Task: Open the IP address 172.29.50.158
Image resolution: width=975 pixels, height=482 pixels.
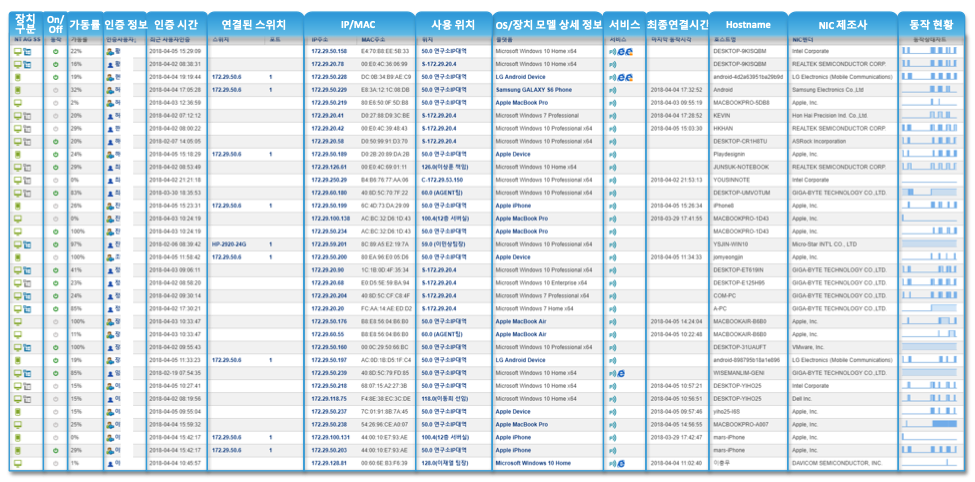Action: pos(329,52)
